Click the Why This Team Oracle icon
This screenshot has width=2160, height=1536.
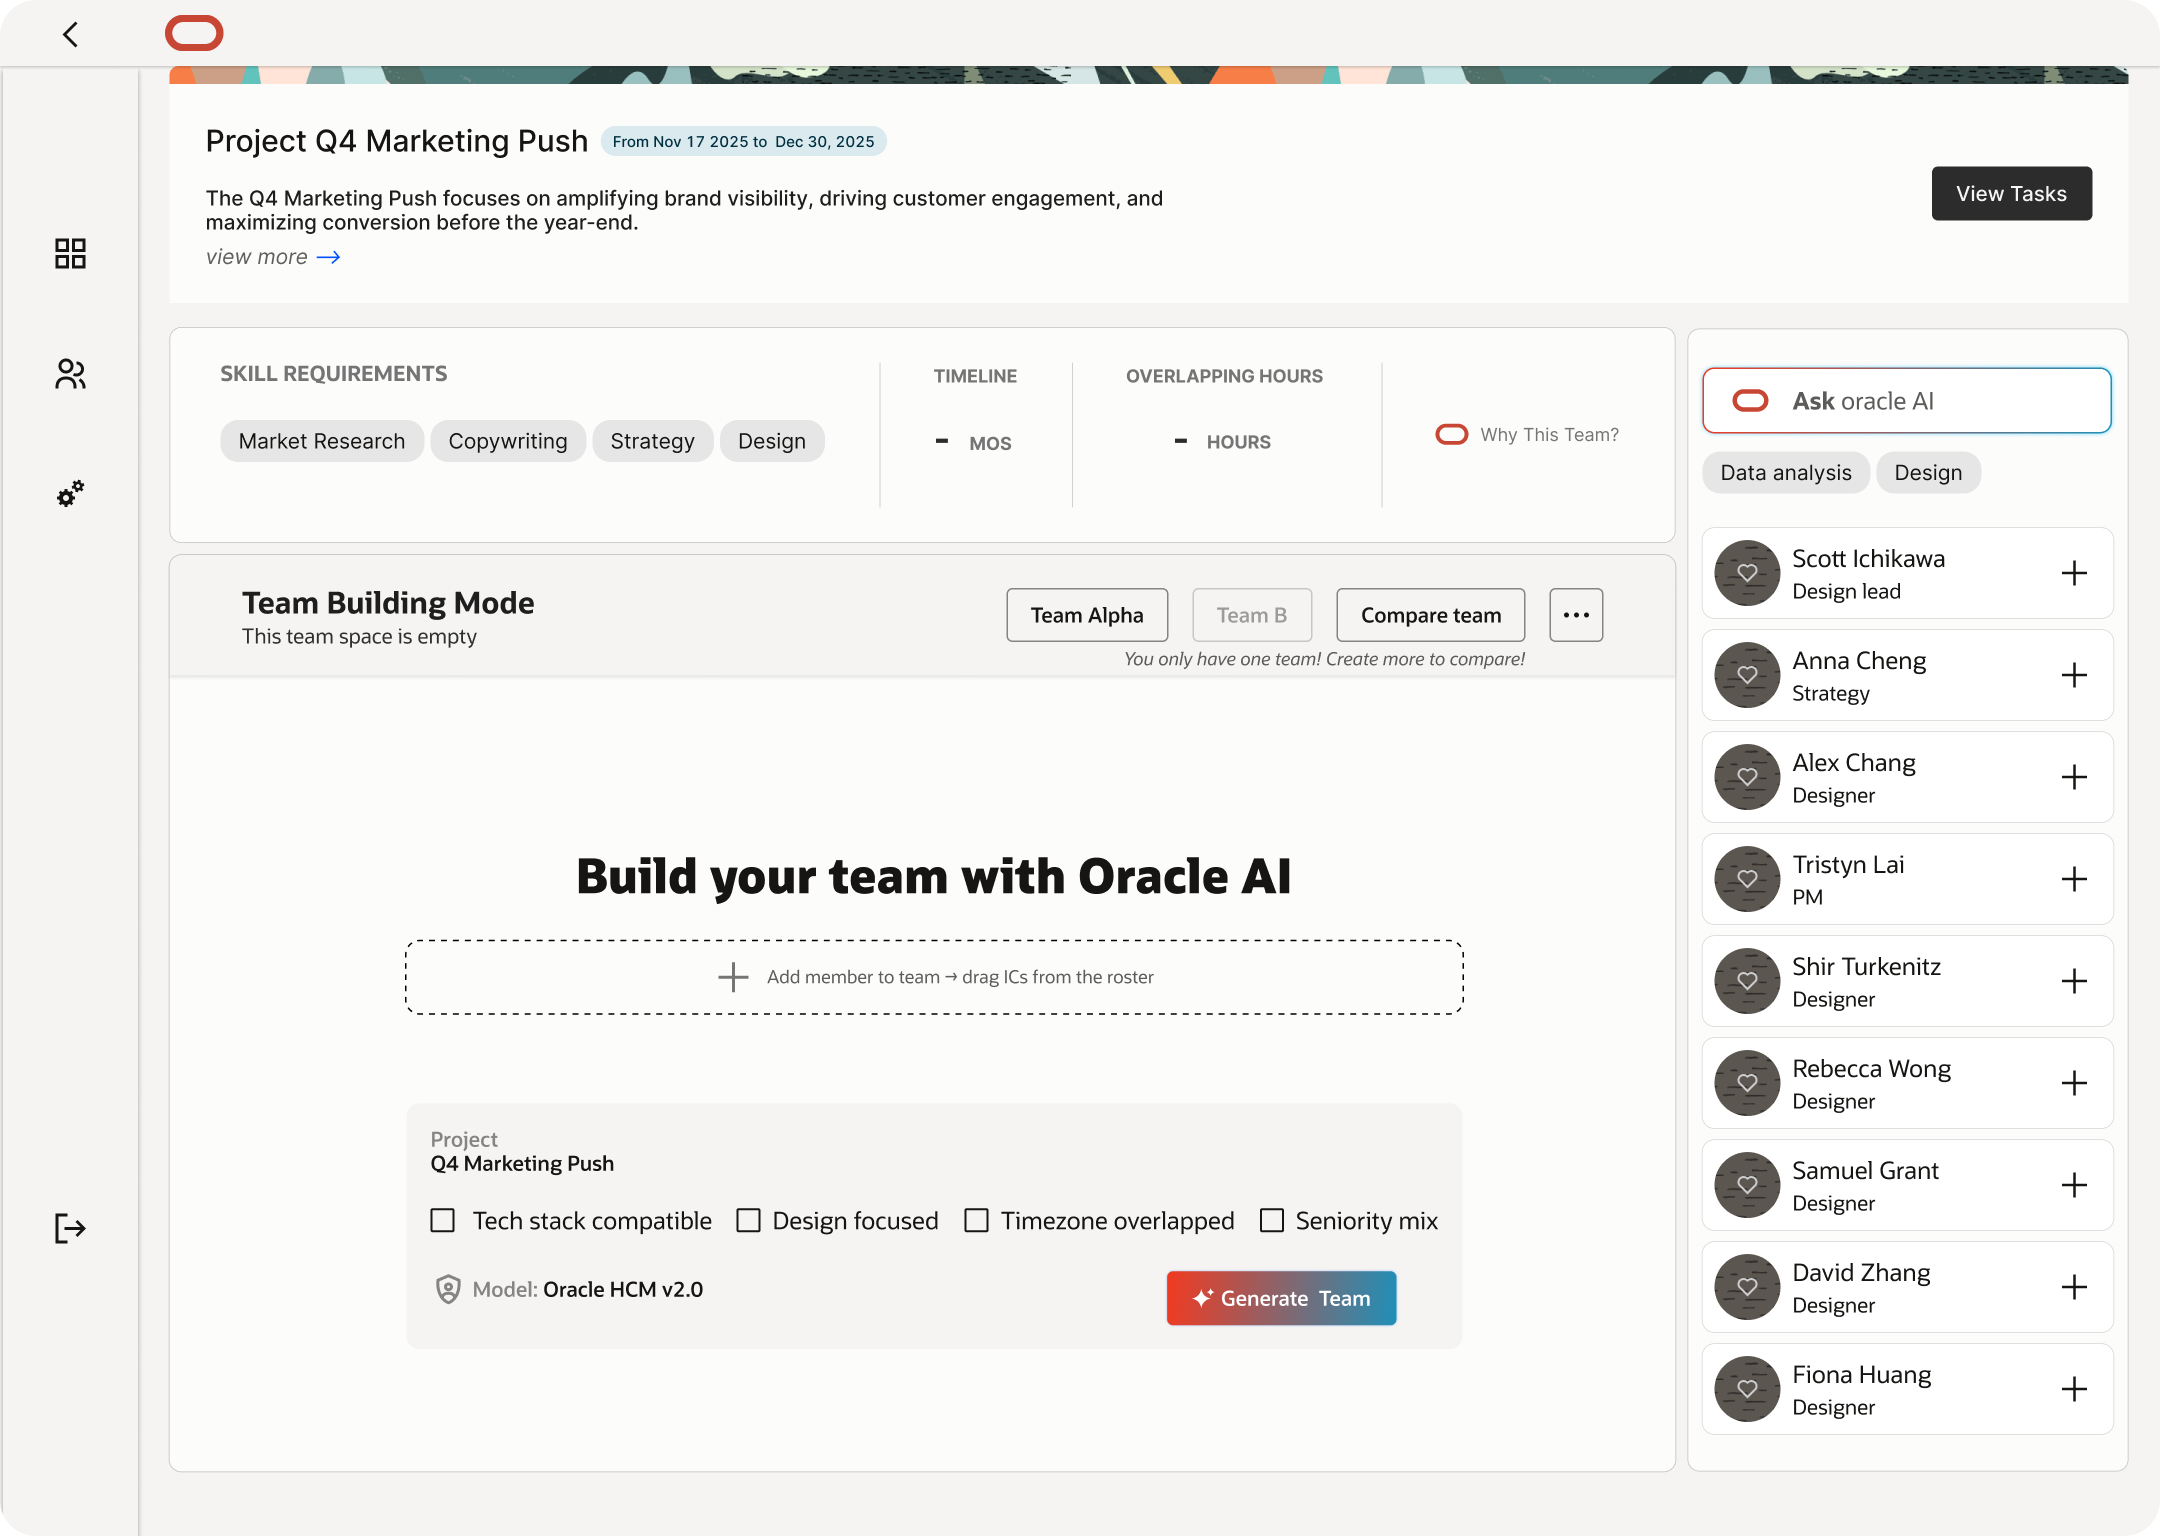pos(1451,434)
